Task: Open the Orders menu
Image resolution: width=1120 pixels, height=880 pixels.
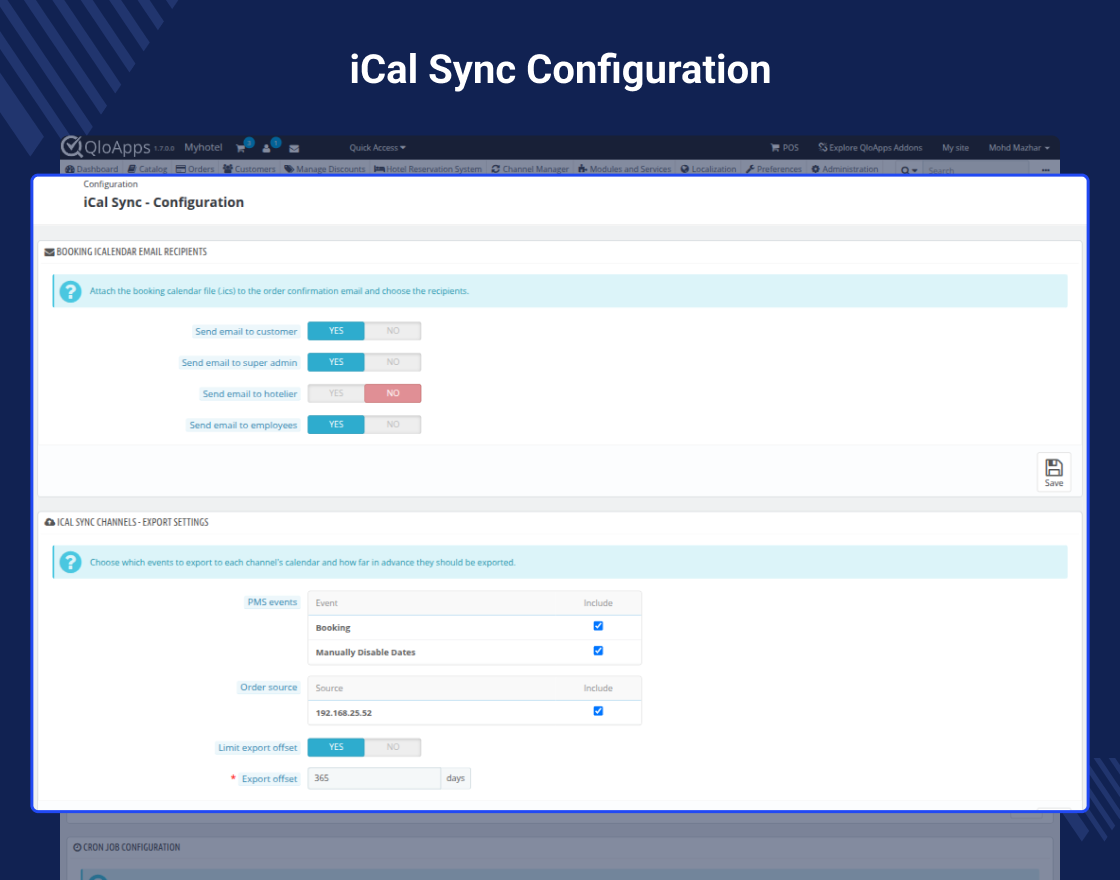Action: tap(195, 169)
